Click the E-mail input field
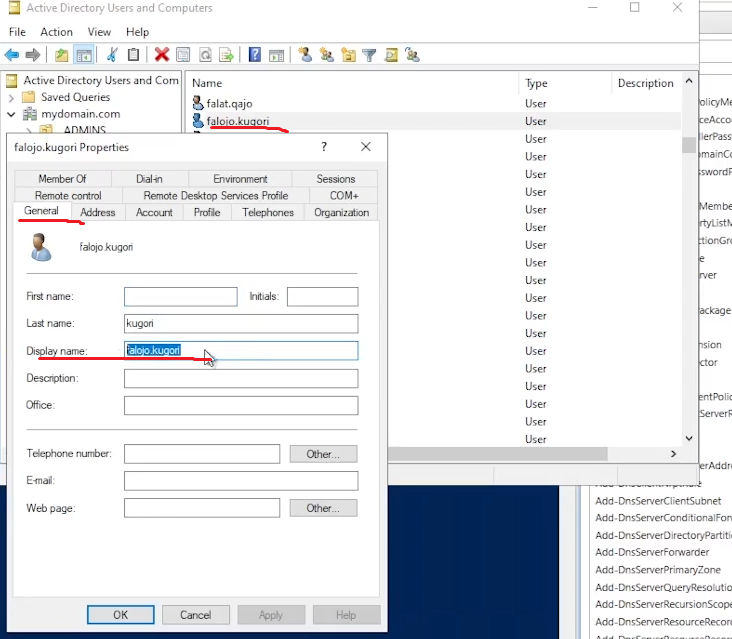The image size is (732, 639). coord(241,481)
